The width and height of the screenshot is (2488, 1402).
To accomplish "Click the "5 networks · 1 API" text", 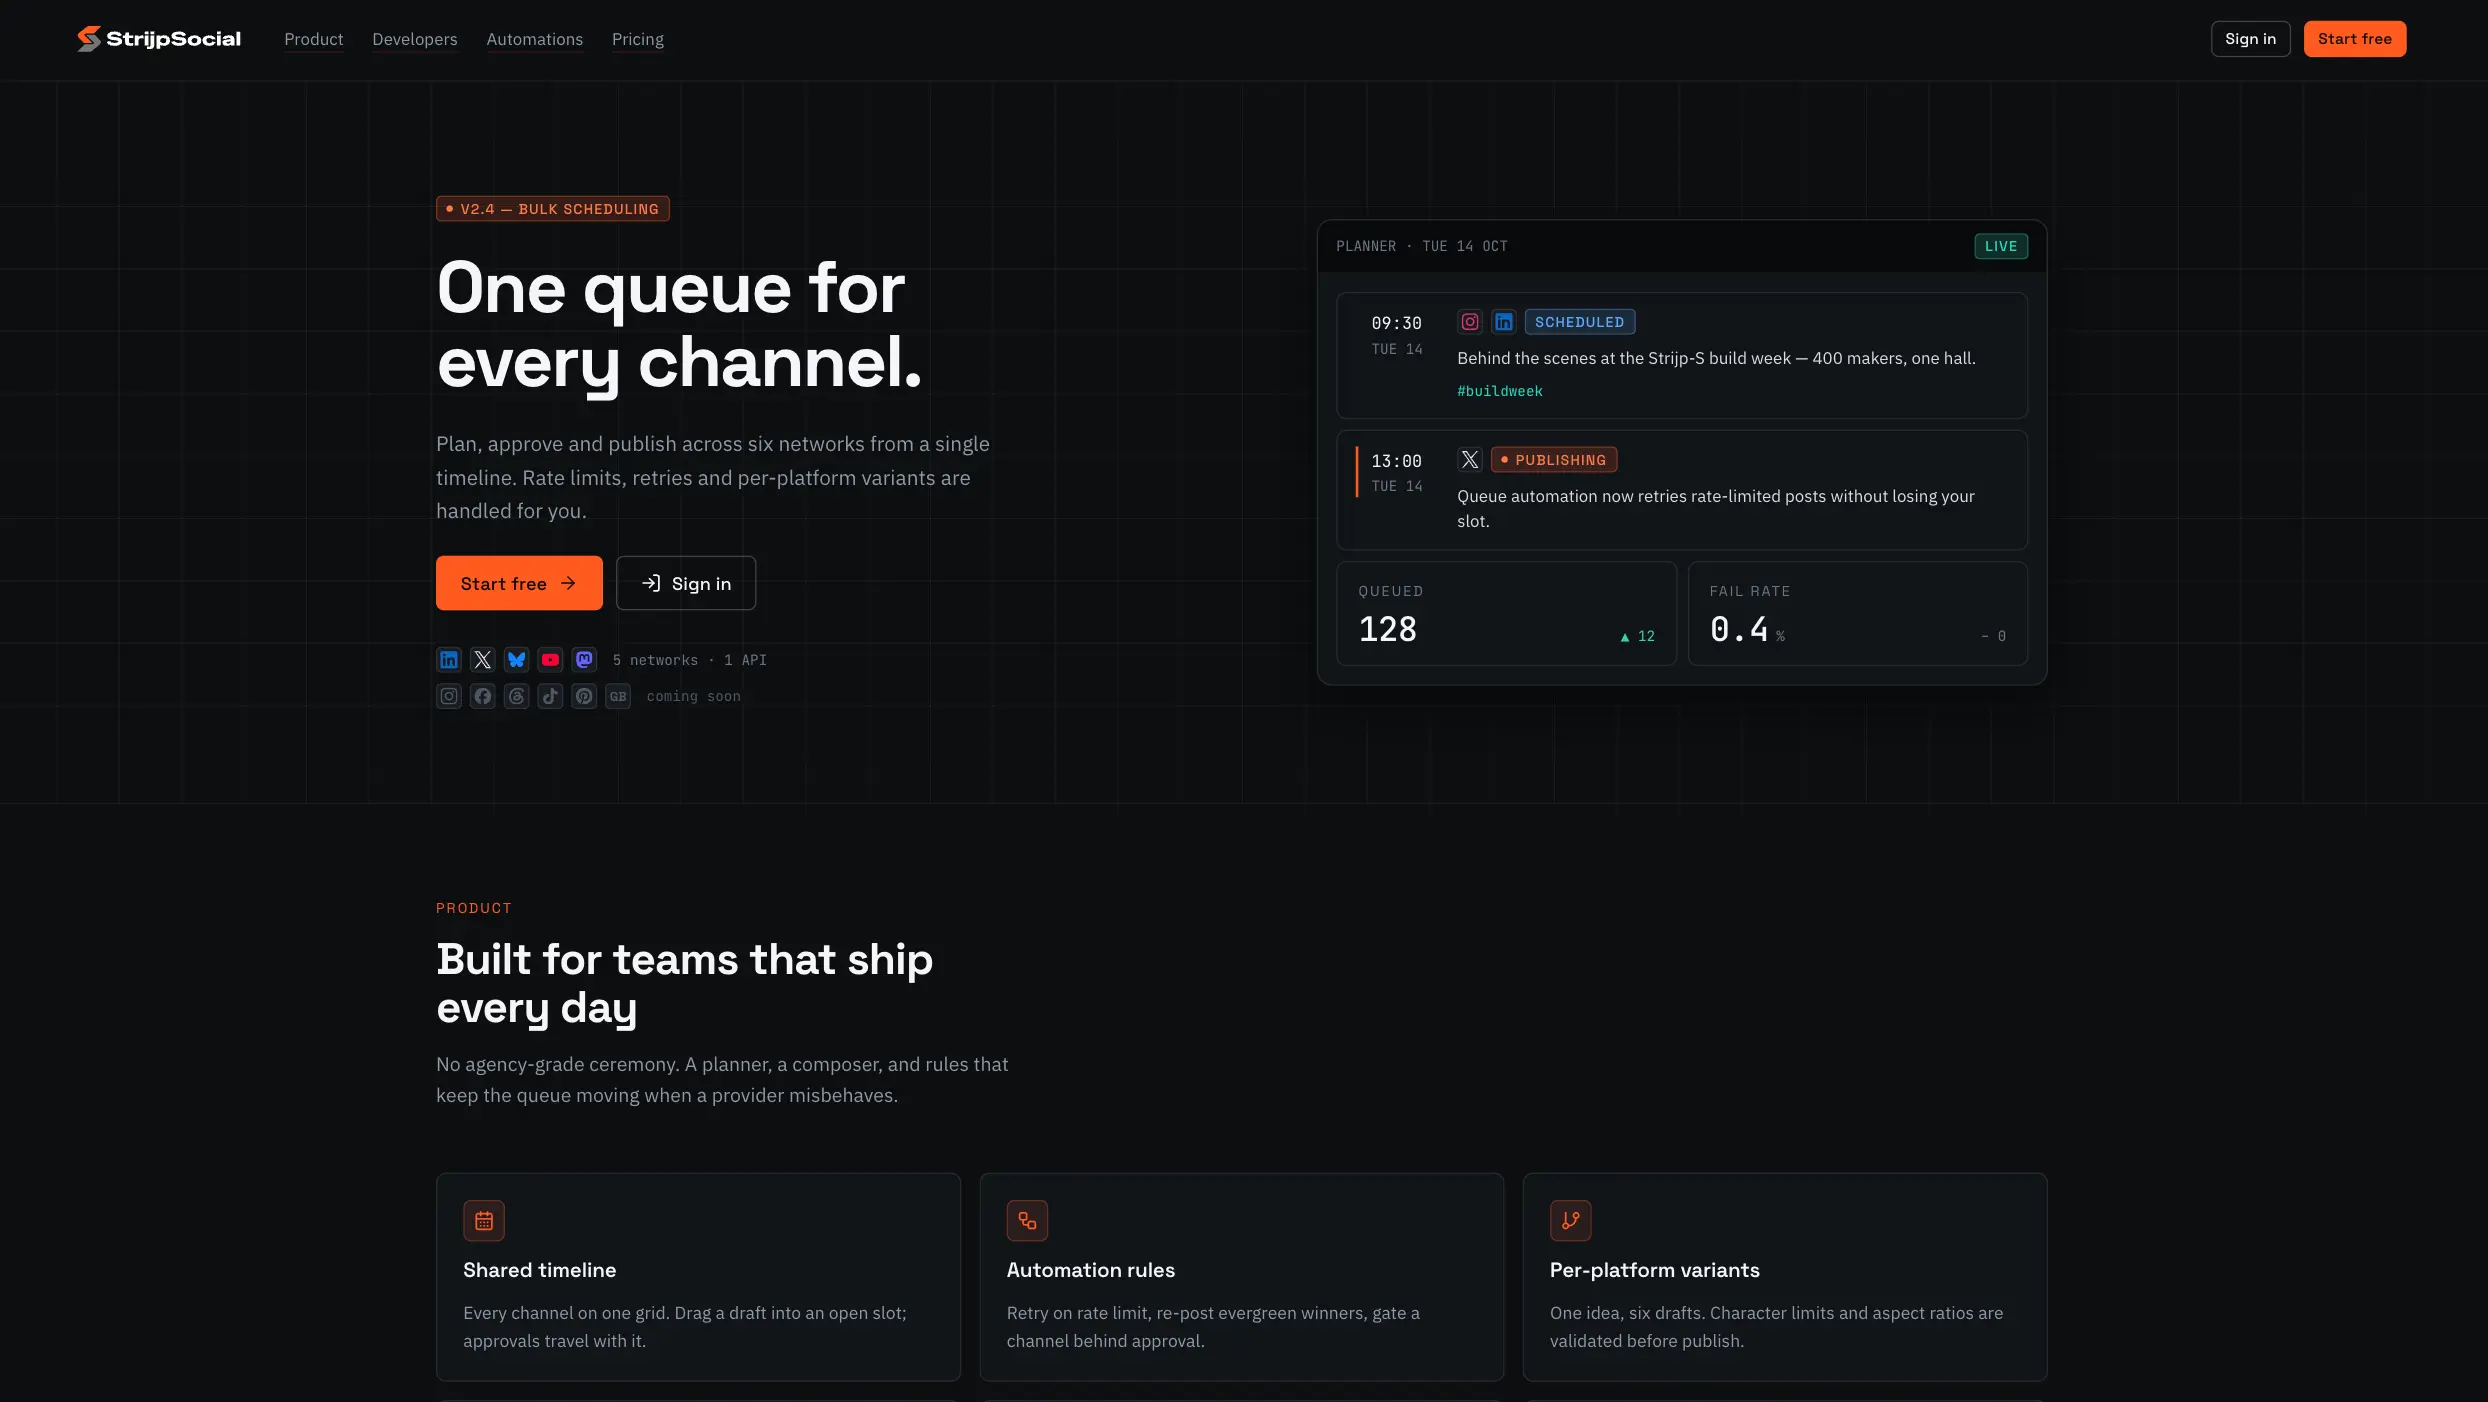I will tap(690, 660).
